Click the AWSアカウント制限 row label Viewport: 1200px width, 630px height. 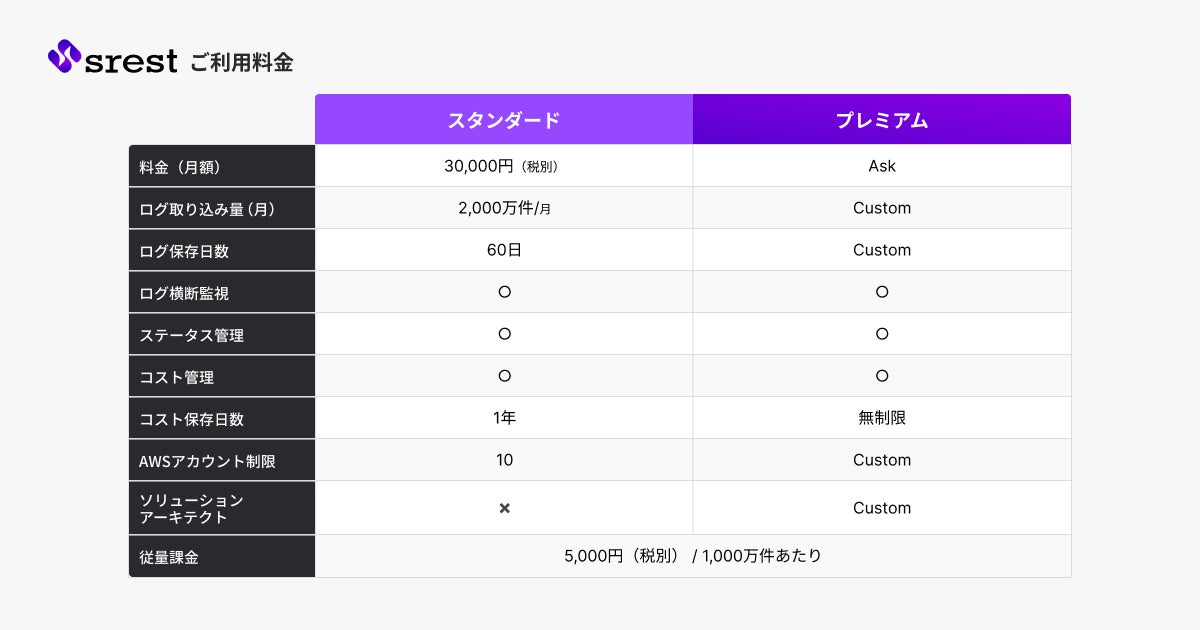click(207, 461)
